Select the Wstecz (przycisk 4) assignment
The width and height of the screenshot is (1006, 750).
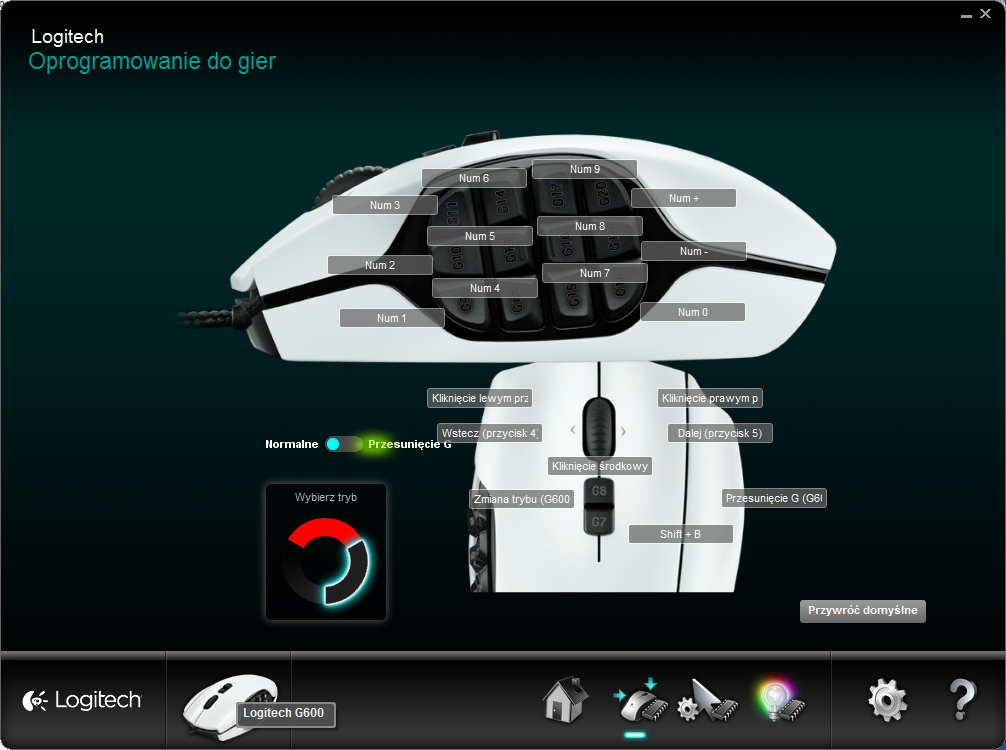(x=489, y=433)
